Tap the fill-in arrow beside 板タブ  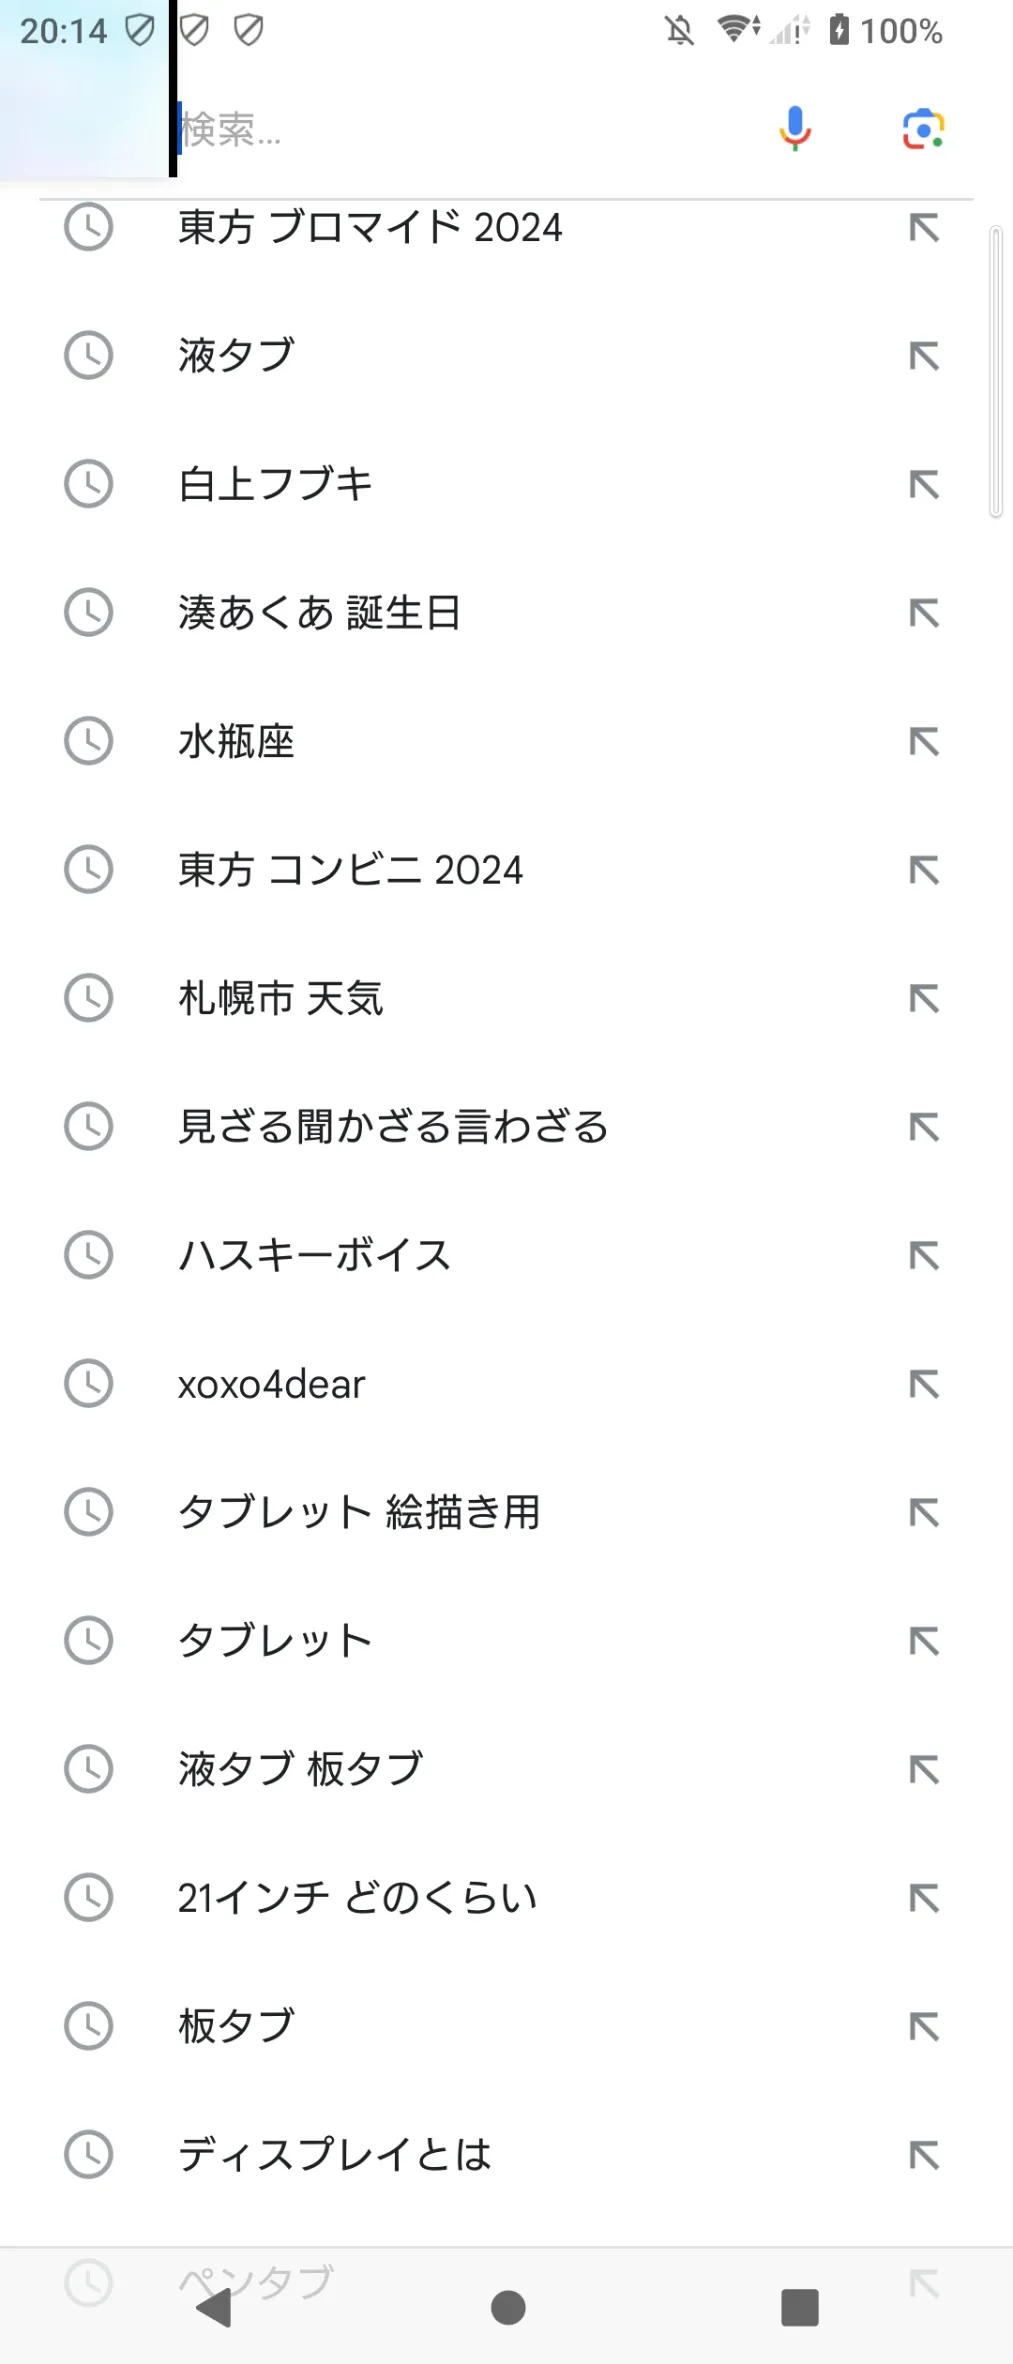pos(924,2027)
